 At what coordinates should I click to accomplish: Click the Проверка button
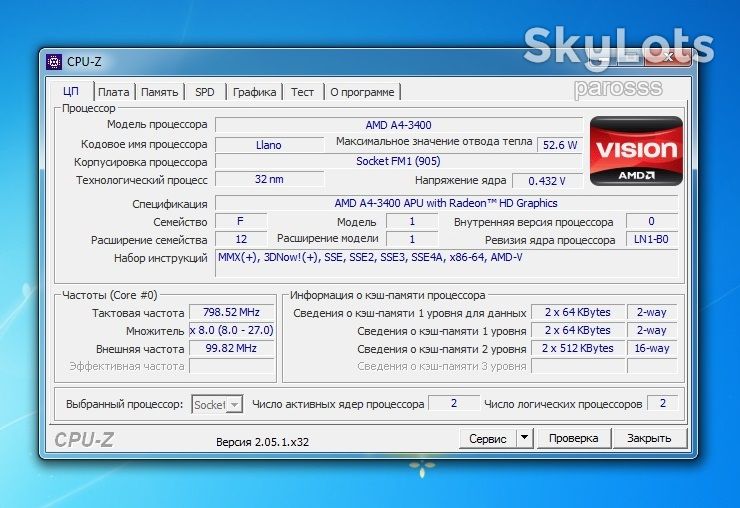573,438
